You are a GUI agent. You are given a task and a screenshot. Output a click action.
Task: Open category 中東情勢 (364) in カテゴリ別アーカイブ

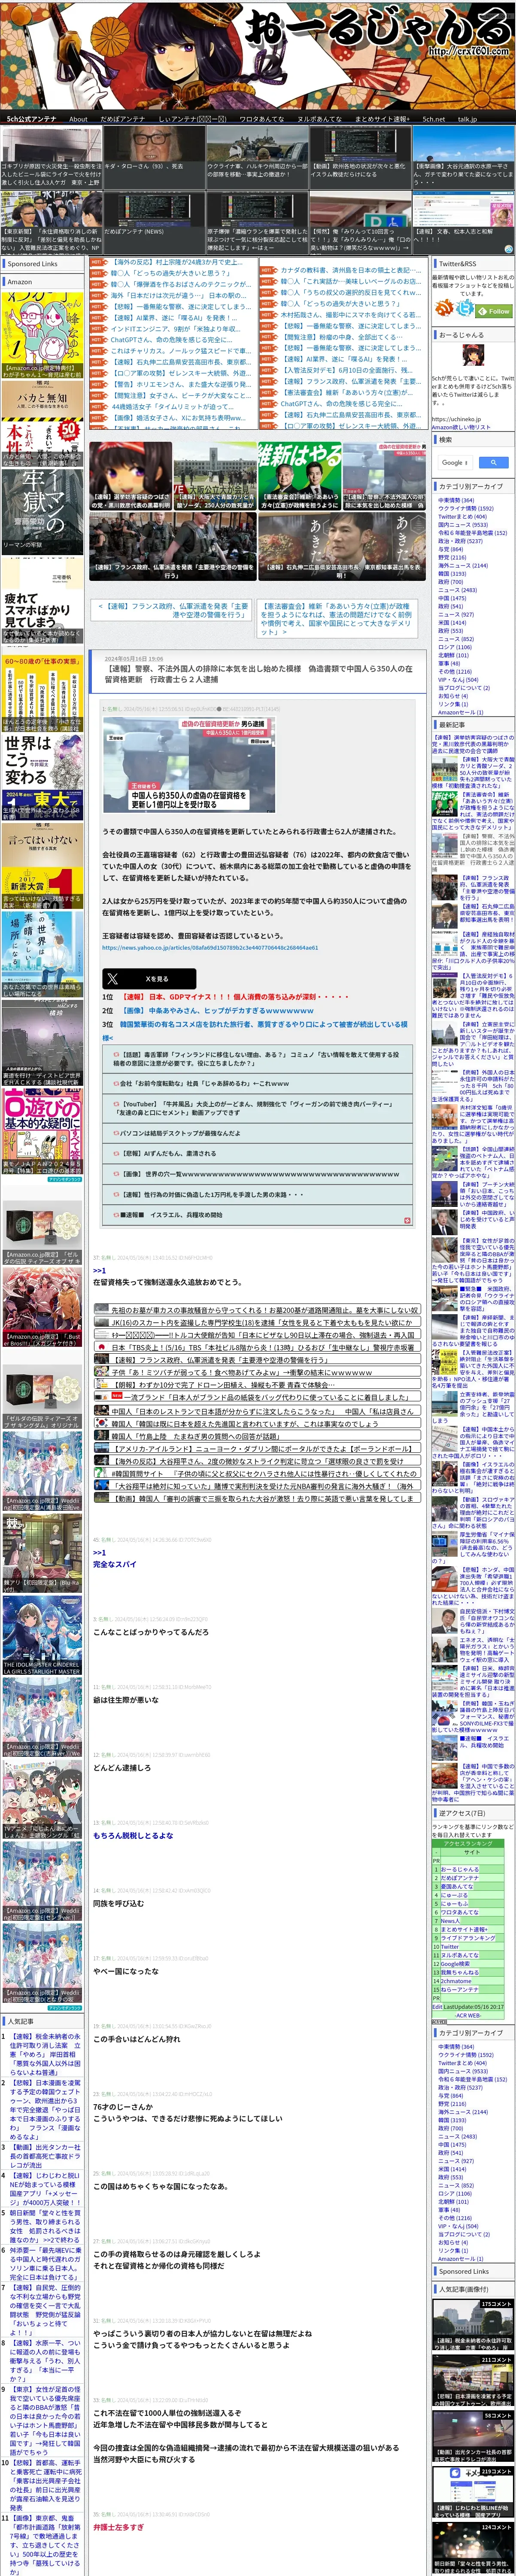point(456,500)
